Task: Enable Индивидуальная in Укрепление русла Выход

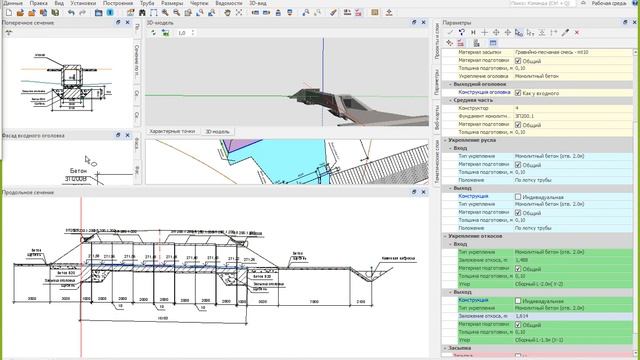Action: click(x=518, y=197)
